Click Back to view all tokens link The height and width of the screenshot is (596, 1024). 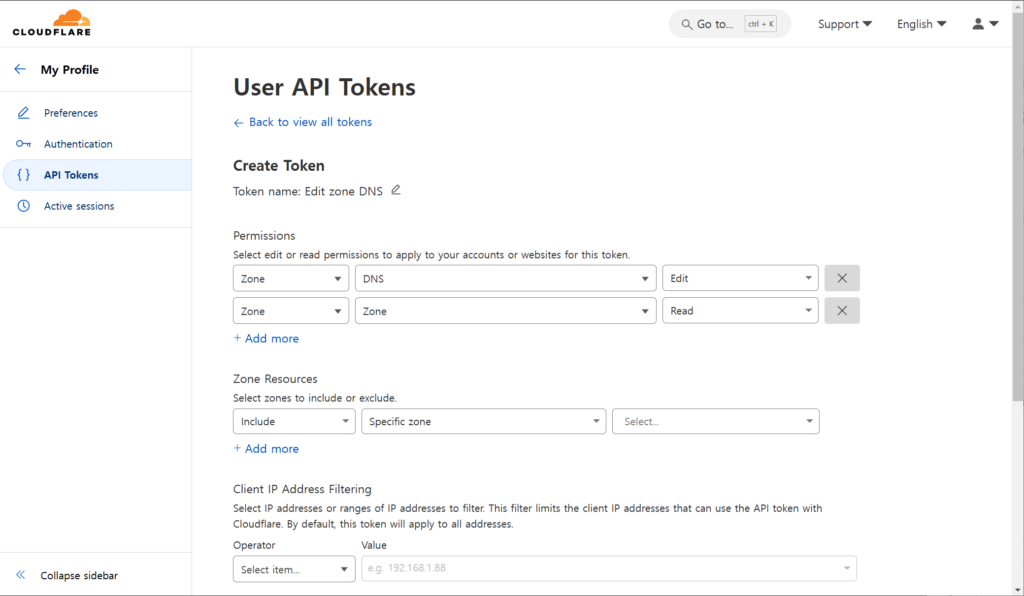309,122
